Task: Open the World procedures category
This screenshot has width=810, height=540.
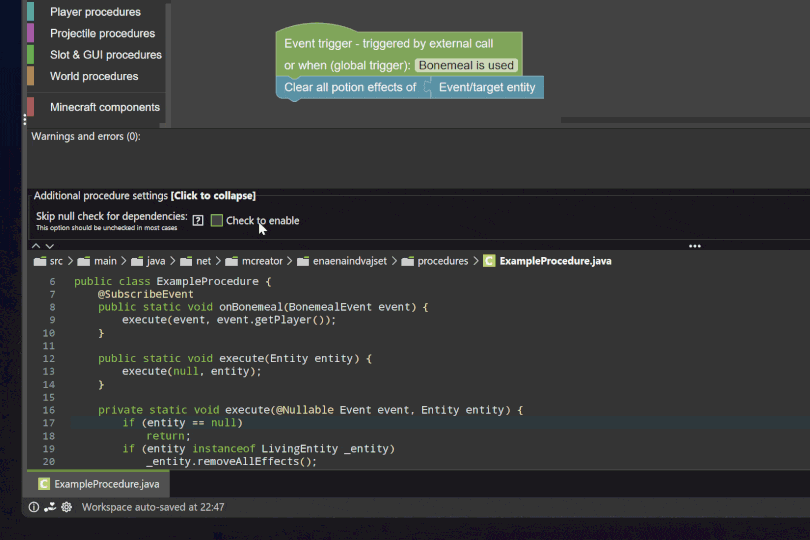Action: point(94,76)
